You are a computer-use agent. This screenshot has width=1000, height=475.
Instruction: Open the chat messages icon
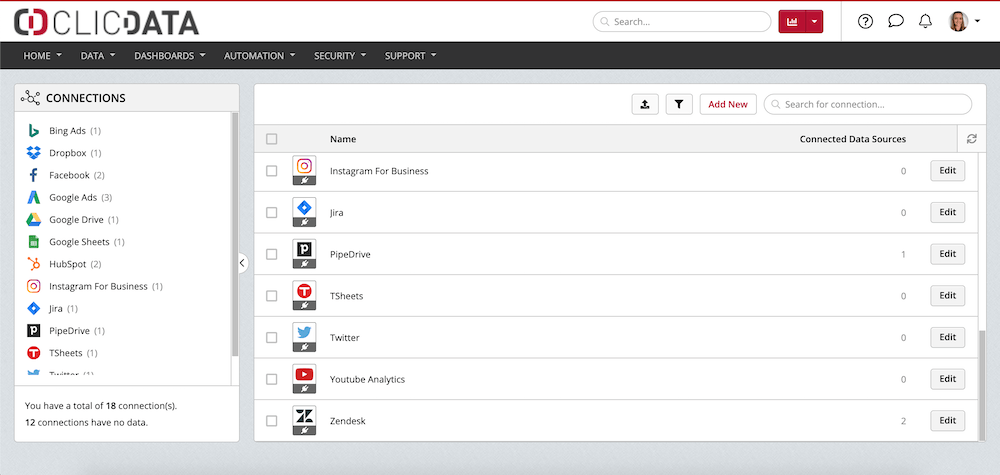tap(896, 21)
